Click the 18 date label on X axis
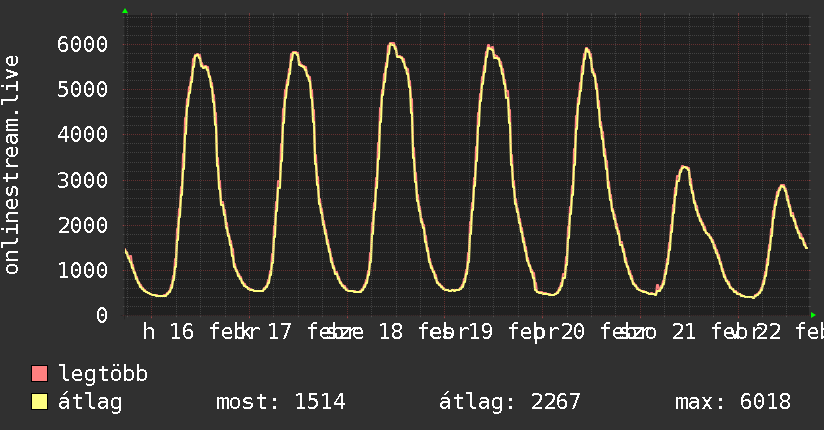 point(390,332)
